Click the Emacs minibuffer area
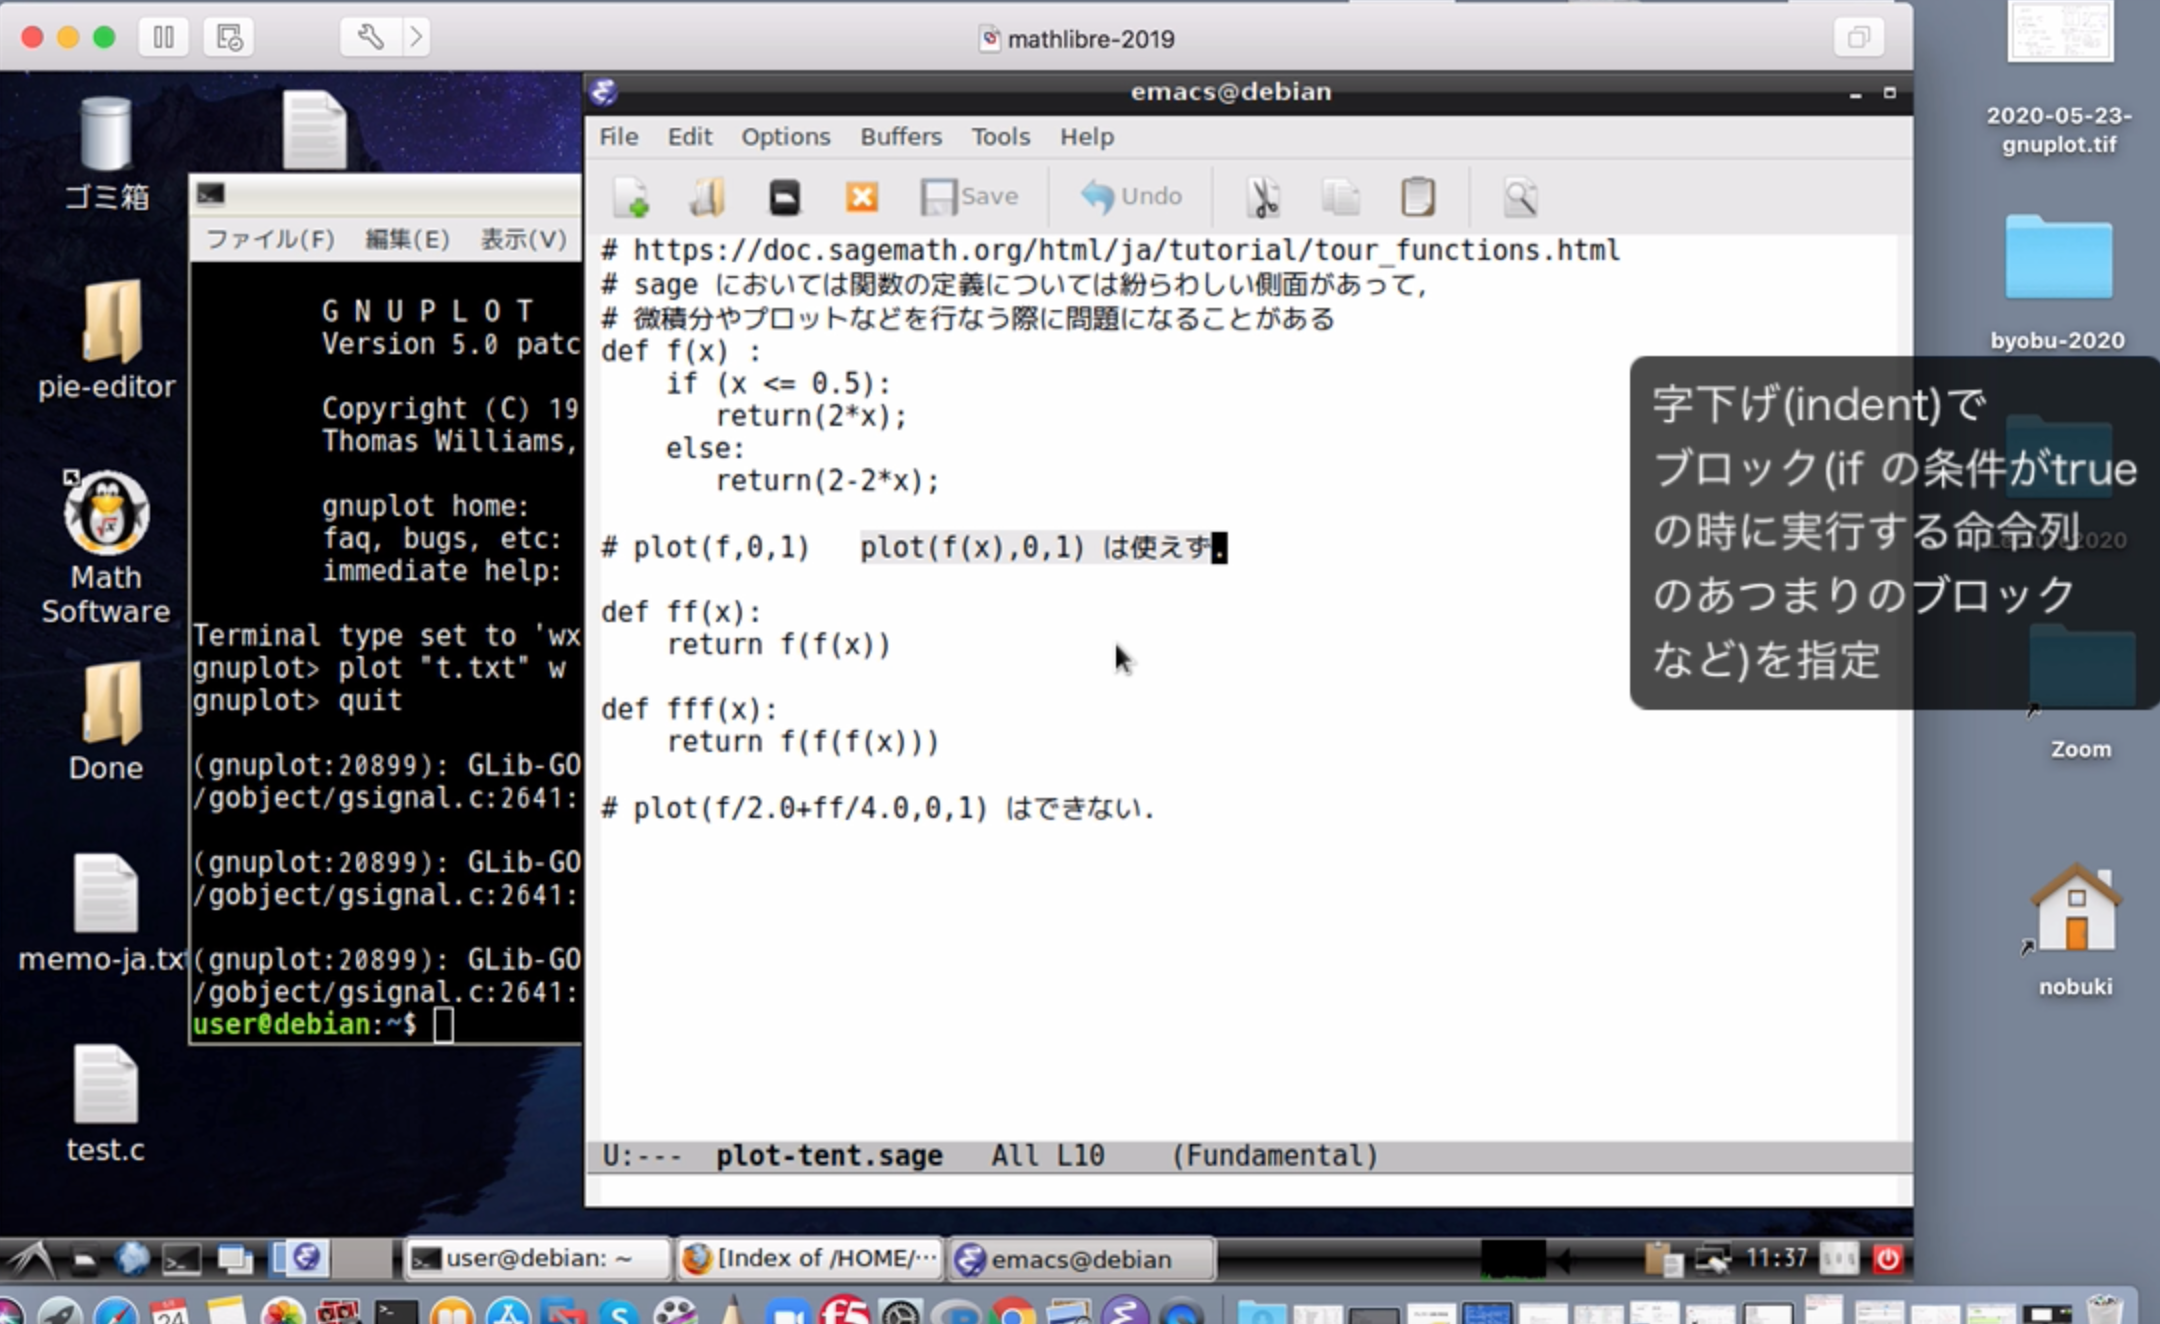Screen dimensions: 2160x1324 click(x=1248, y=1189)
